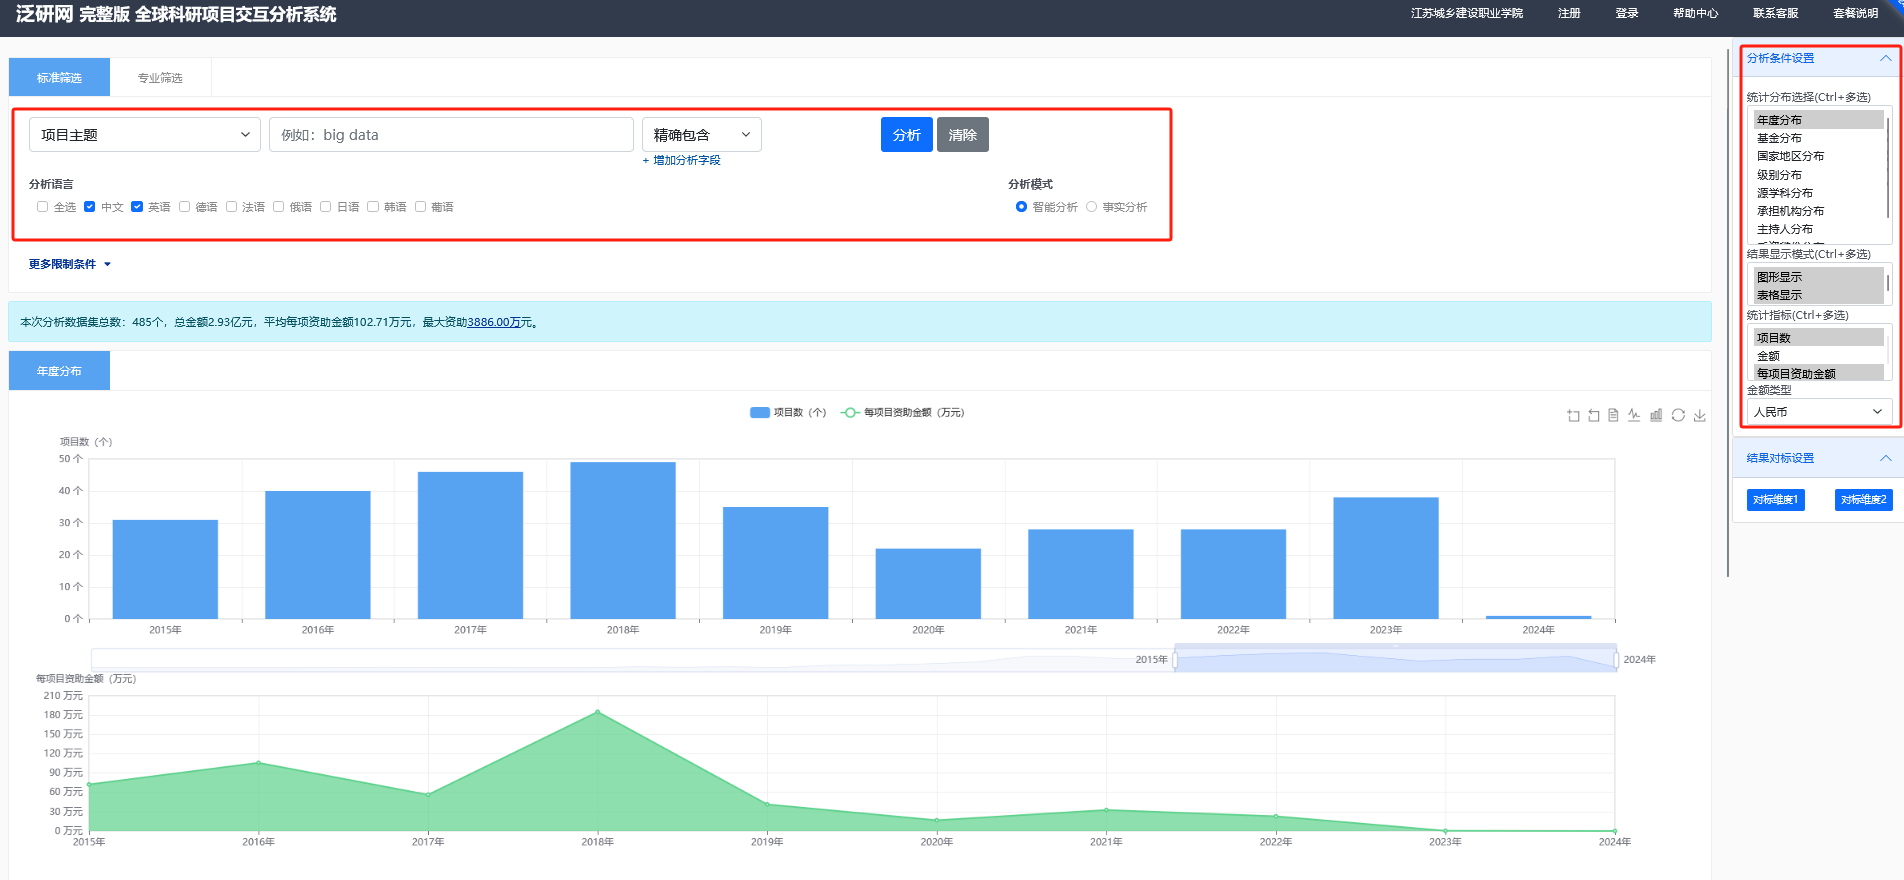This screenshot has height=880, width=1904.
Task: Click the zoom reset (undo zoom) chart icon
Action: [1594, 415]
